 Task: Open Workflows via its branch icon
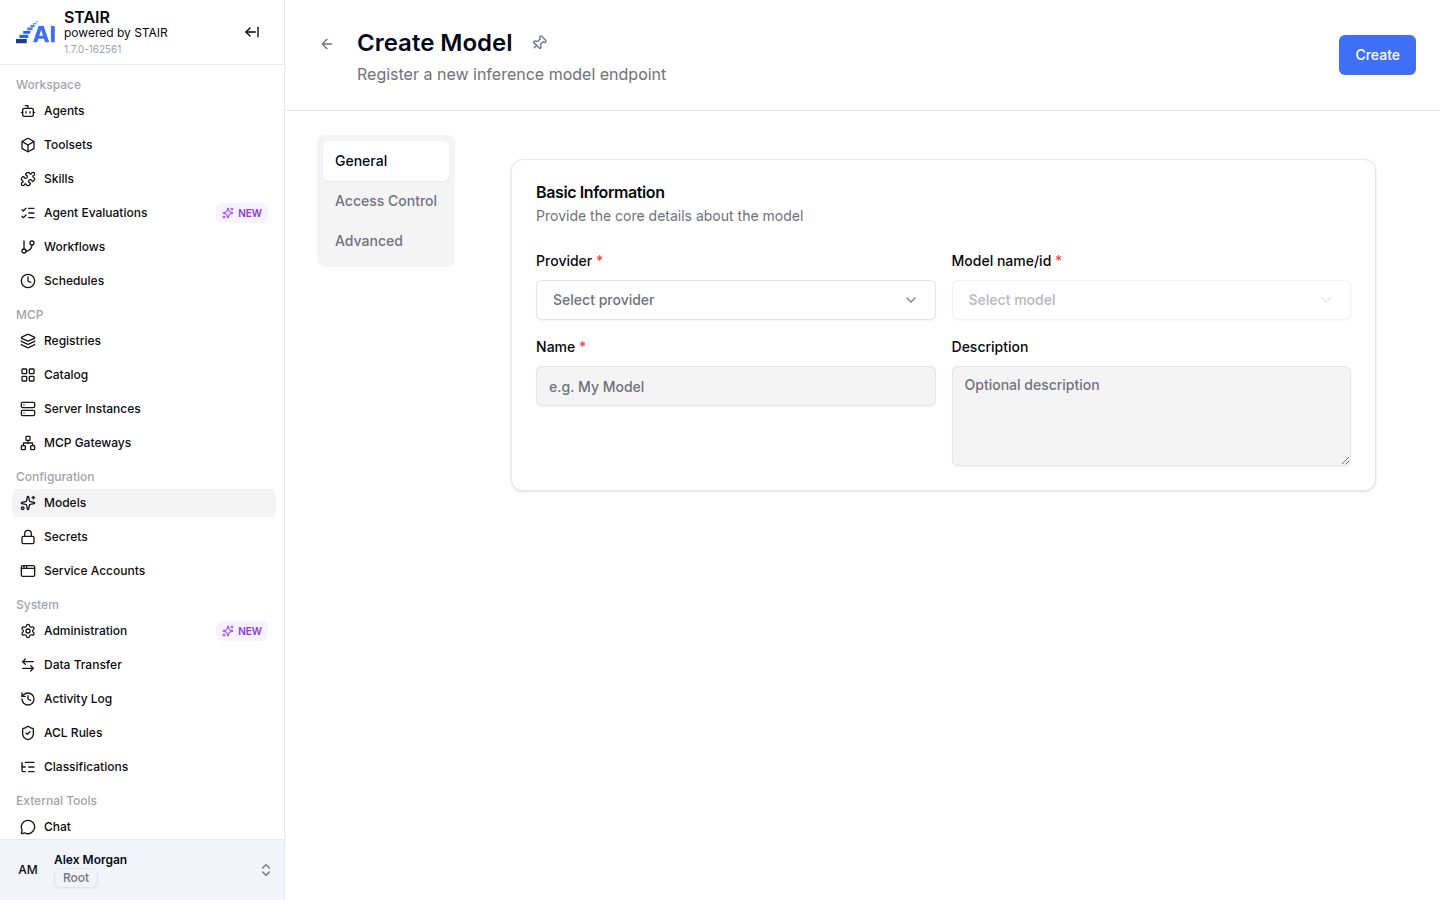28,247
